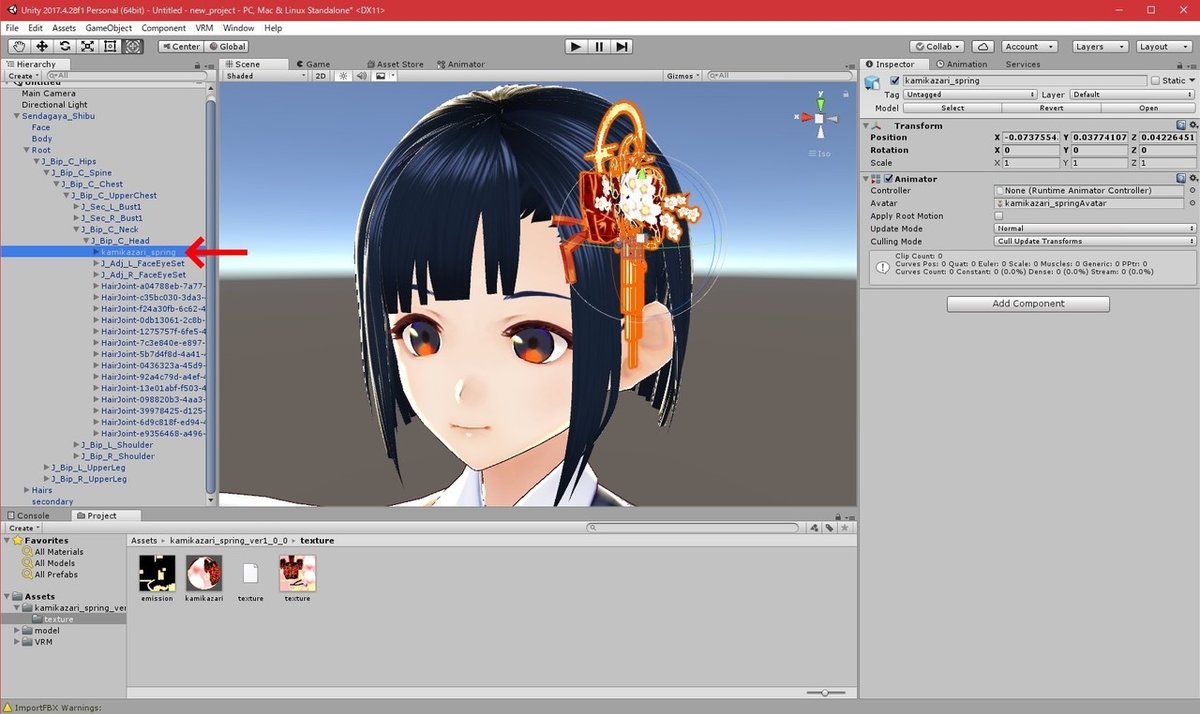The width and height of the screenshot is (1200, 714).
Task: Open the cloud Services button
Action: (x=983, y=46)
